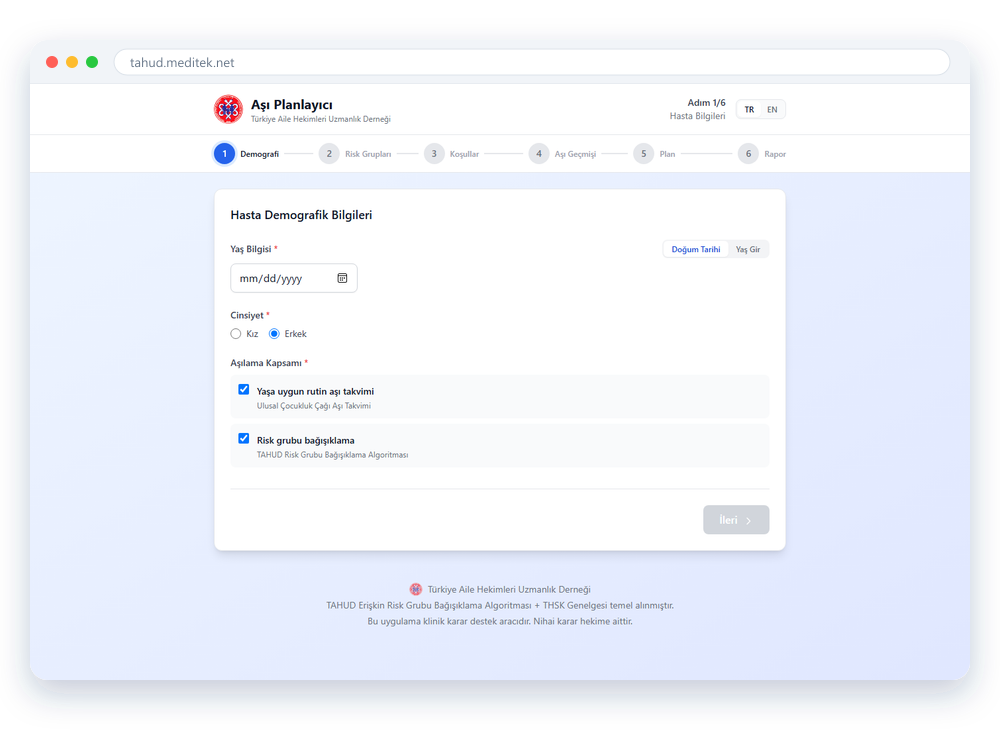Click the step 5 Plan circle
This screenshot has height=738, width=1000.
click(x=643, y=154)
